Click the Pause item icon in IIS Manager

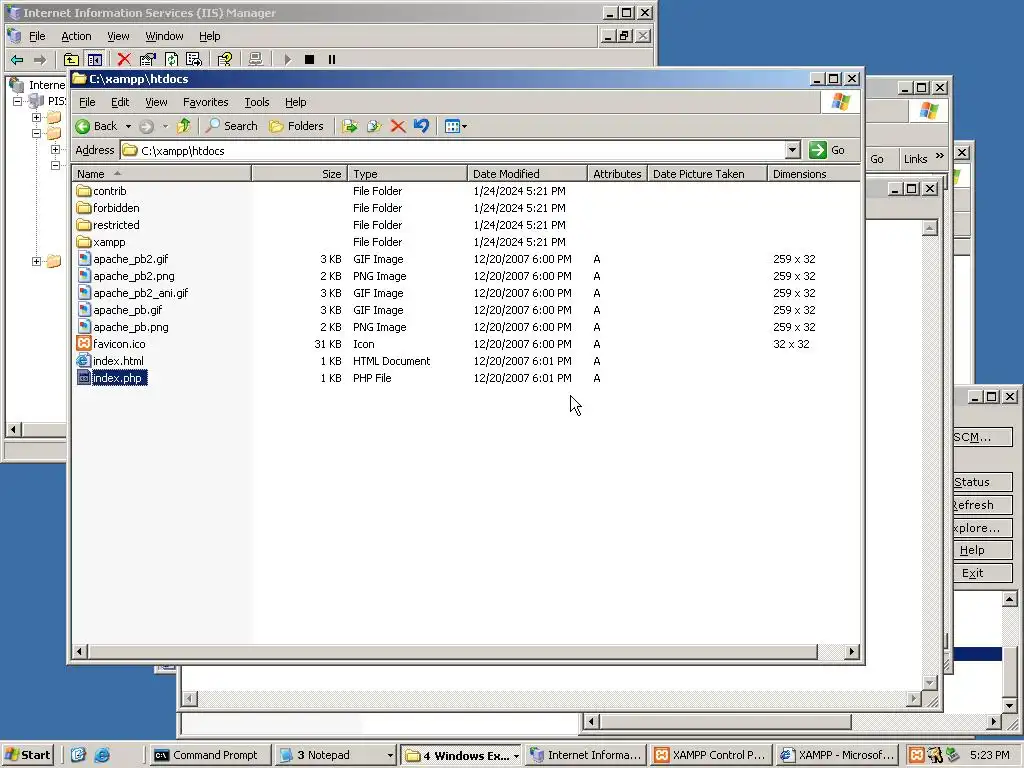click(x=332, y=59)
